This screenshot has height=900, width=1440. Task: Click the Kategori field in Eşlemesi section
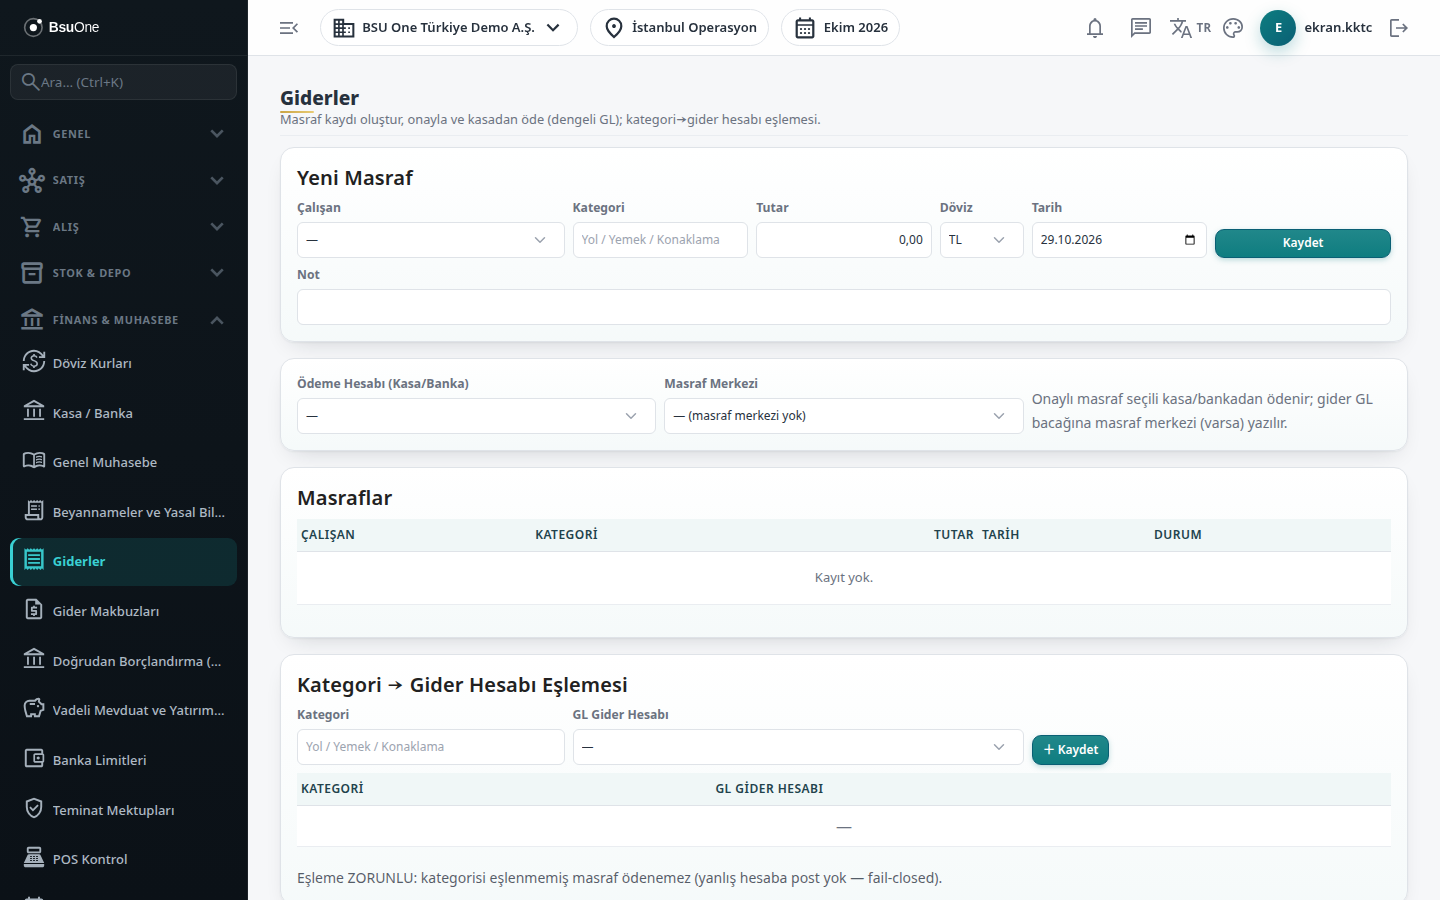click(431, 747)
